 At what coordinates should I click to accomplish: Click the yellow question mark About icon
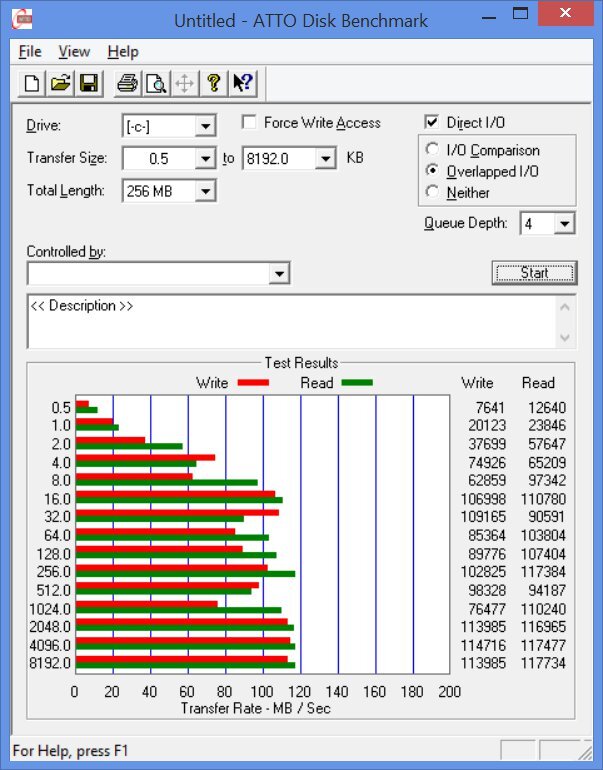pos(213,84)
